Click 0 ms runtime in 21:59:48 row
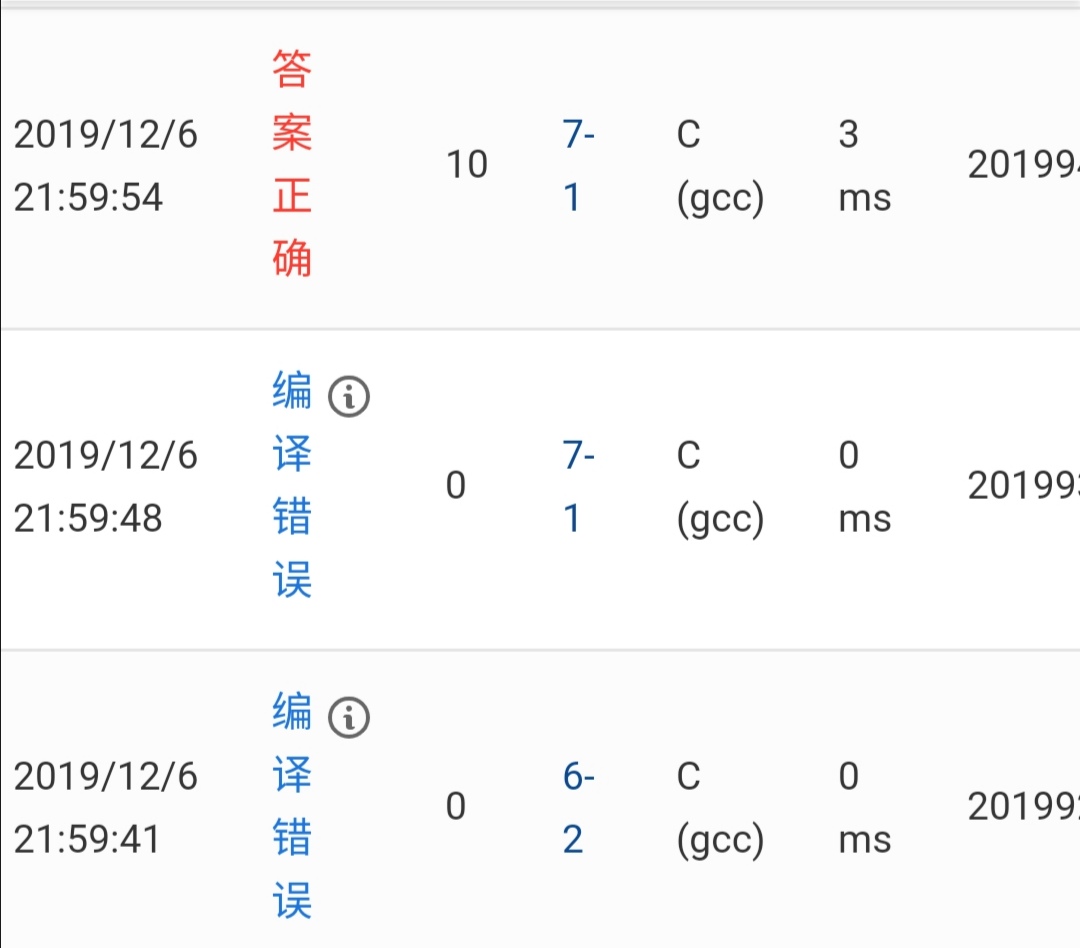The height and width of the screenshot is (948, 1080). [x=863, y=486]
